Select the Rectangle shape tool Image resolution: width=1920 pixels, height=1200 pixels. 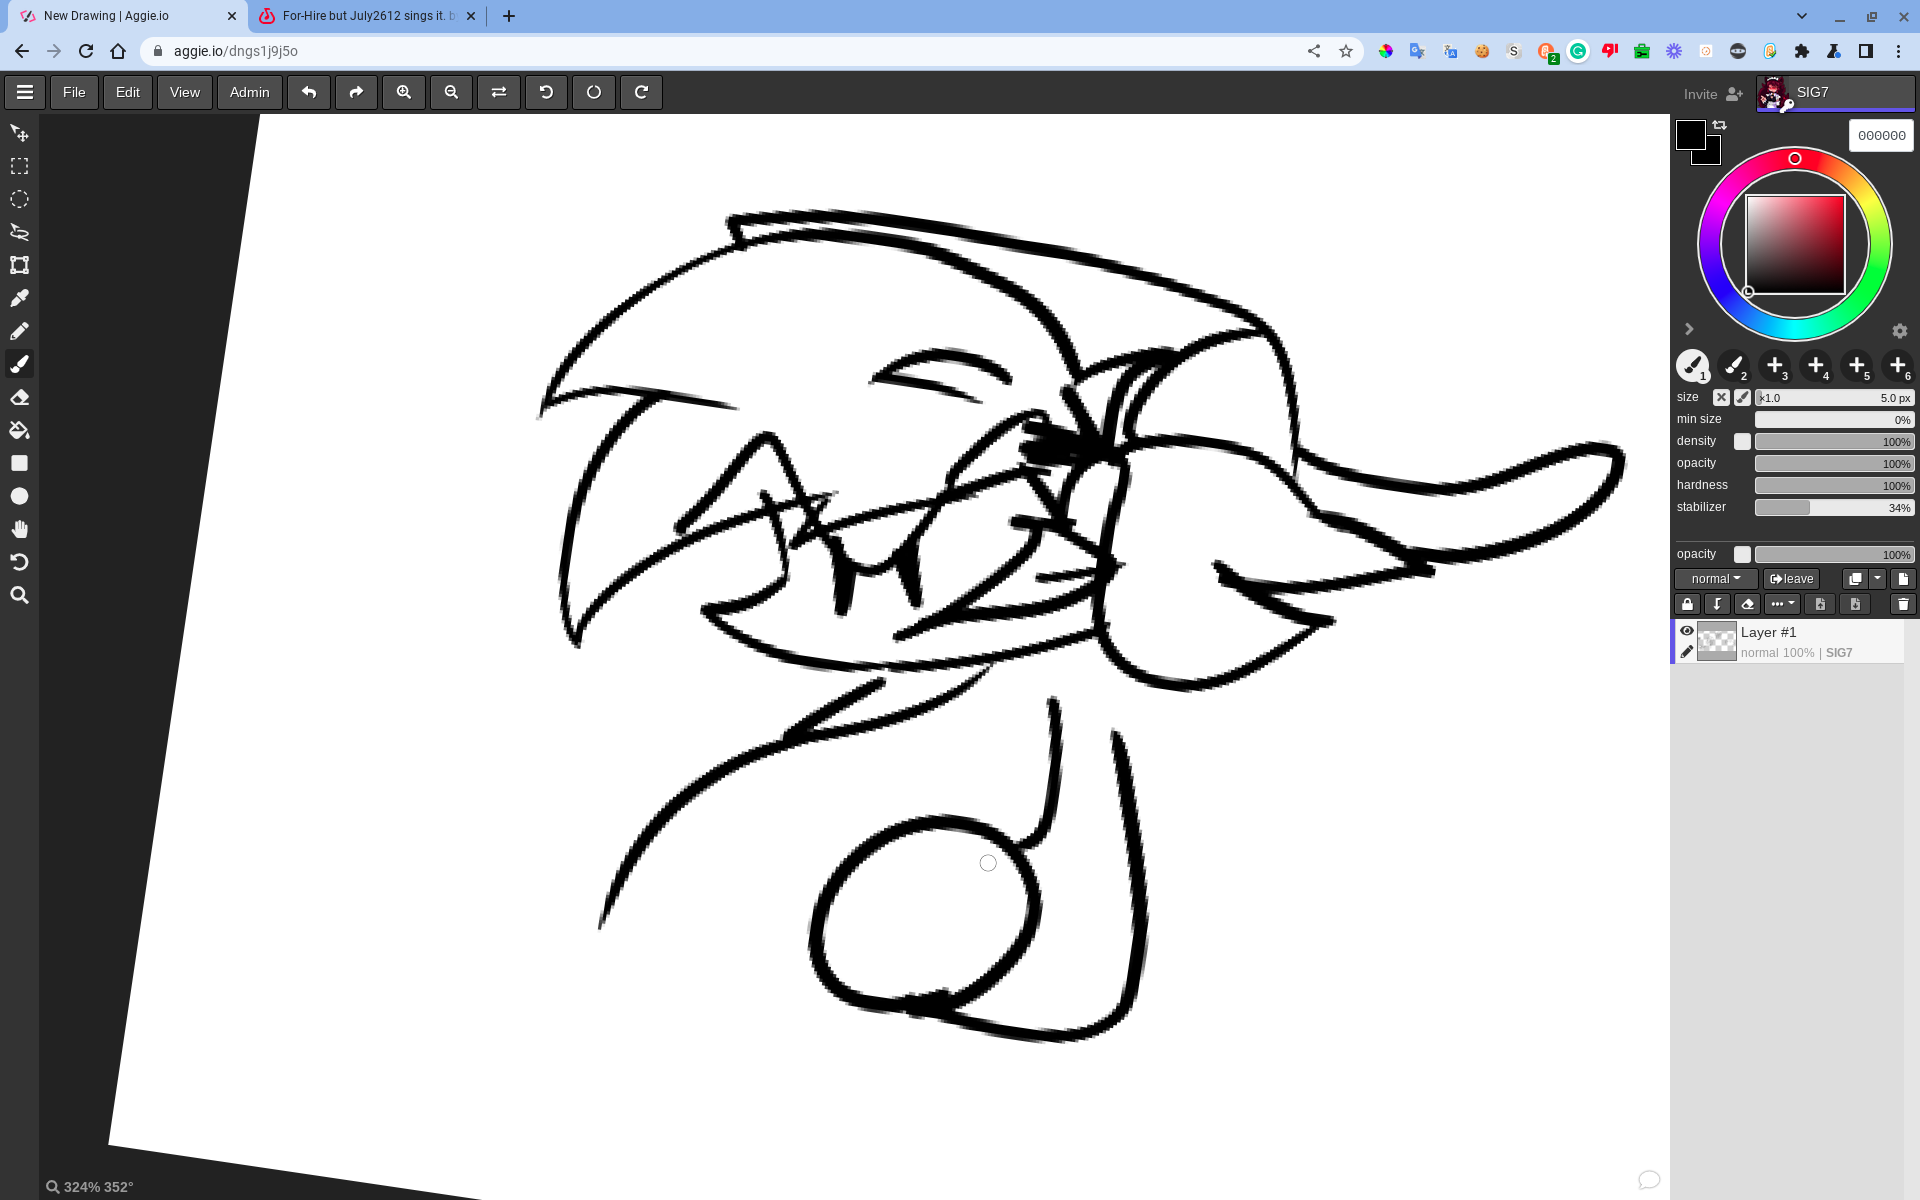(19, 463)
